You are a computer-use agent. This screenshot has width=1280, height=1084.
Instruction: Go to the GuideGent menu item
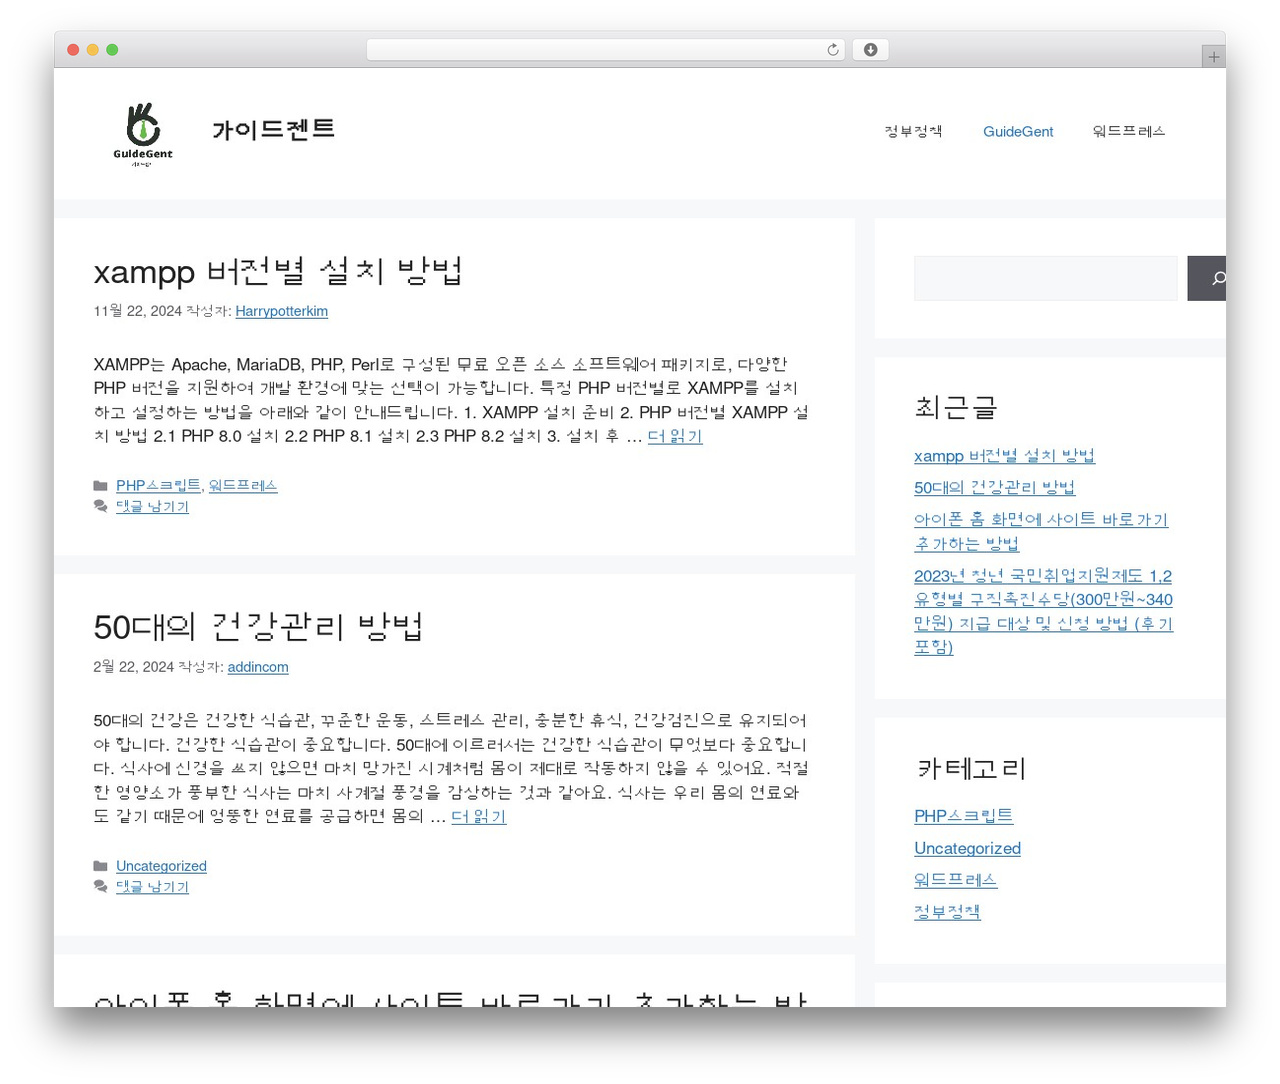[1018, 132]
